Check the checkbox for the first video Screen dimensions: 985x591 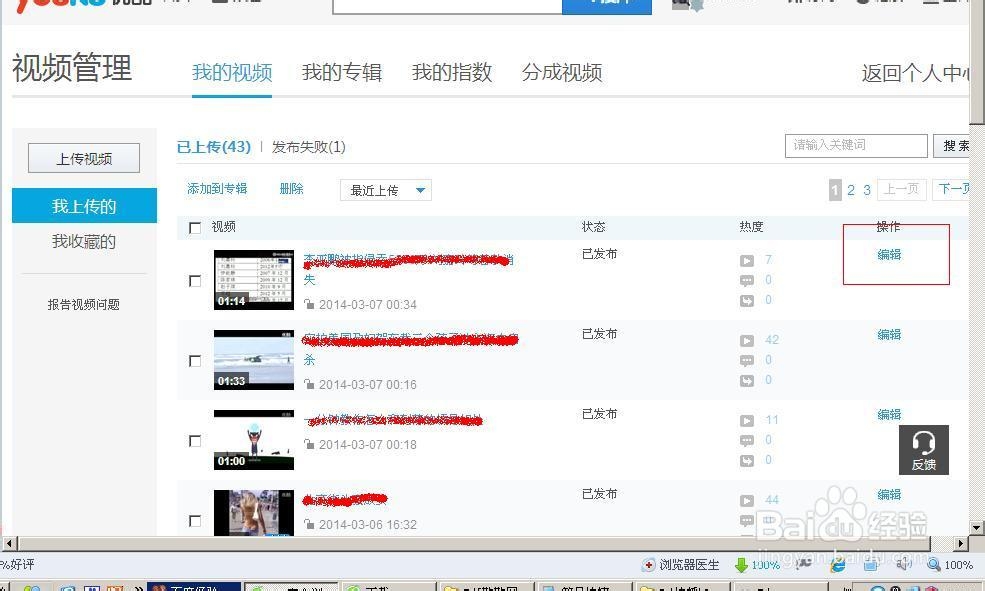point(195,281)
